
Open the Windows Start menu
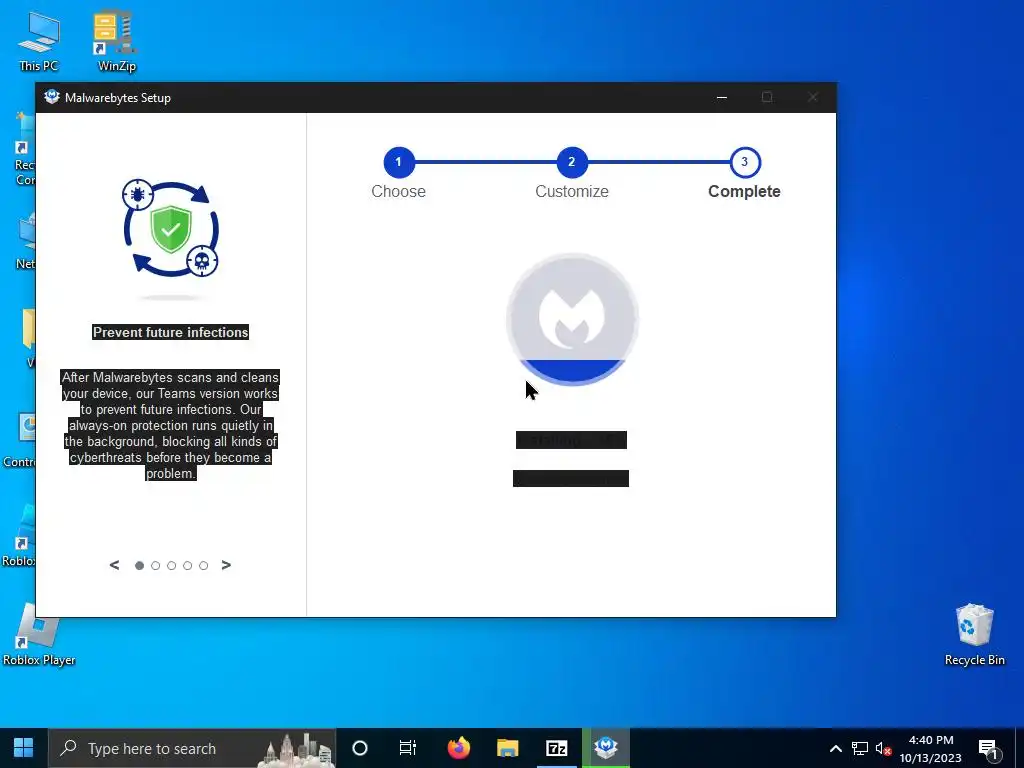[24, 748]
